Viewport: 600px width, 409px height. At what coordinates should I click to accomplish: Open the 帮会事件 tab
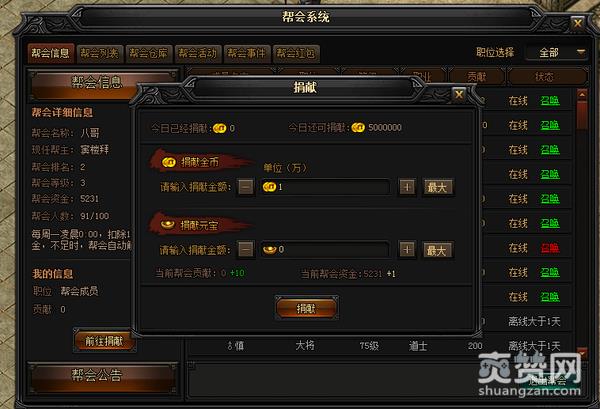[x=247, y=54]
